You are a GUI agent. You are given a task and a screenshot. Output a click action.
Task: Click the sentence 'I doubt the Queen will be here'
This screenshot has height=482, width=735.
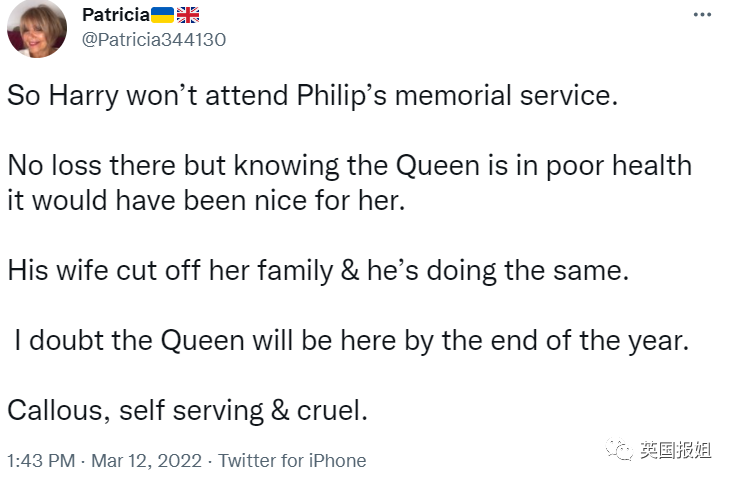tap(351, 340)
